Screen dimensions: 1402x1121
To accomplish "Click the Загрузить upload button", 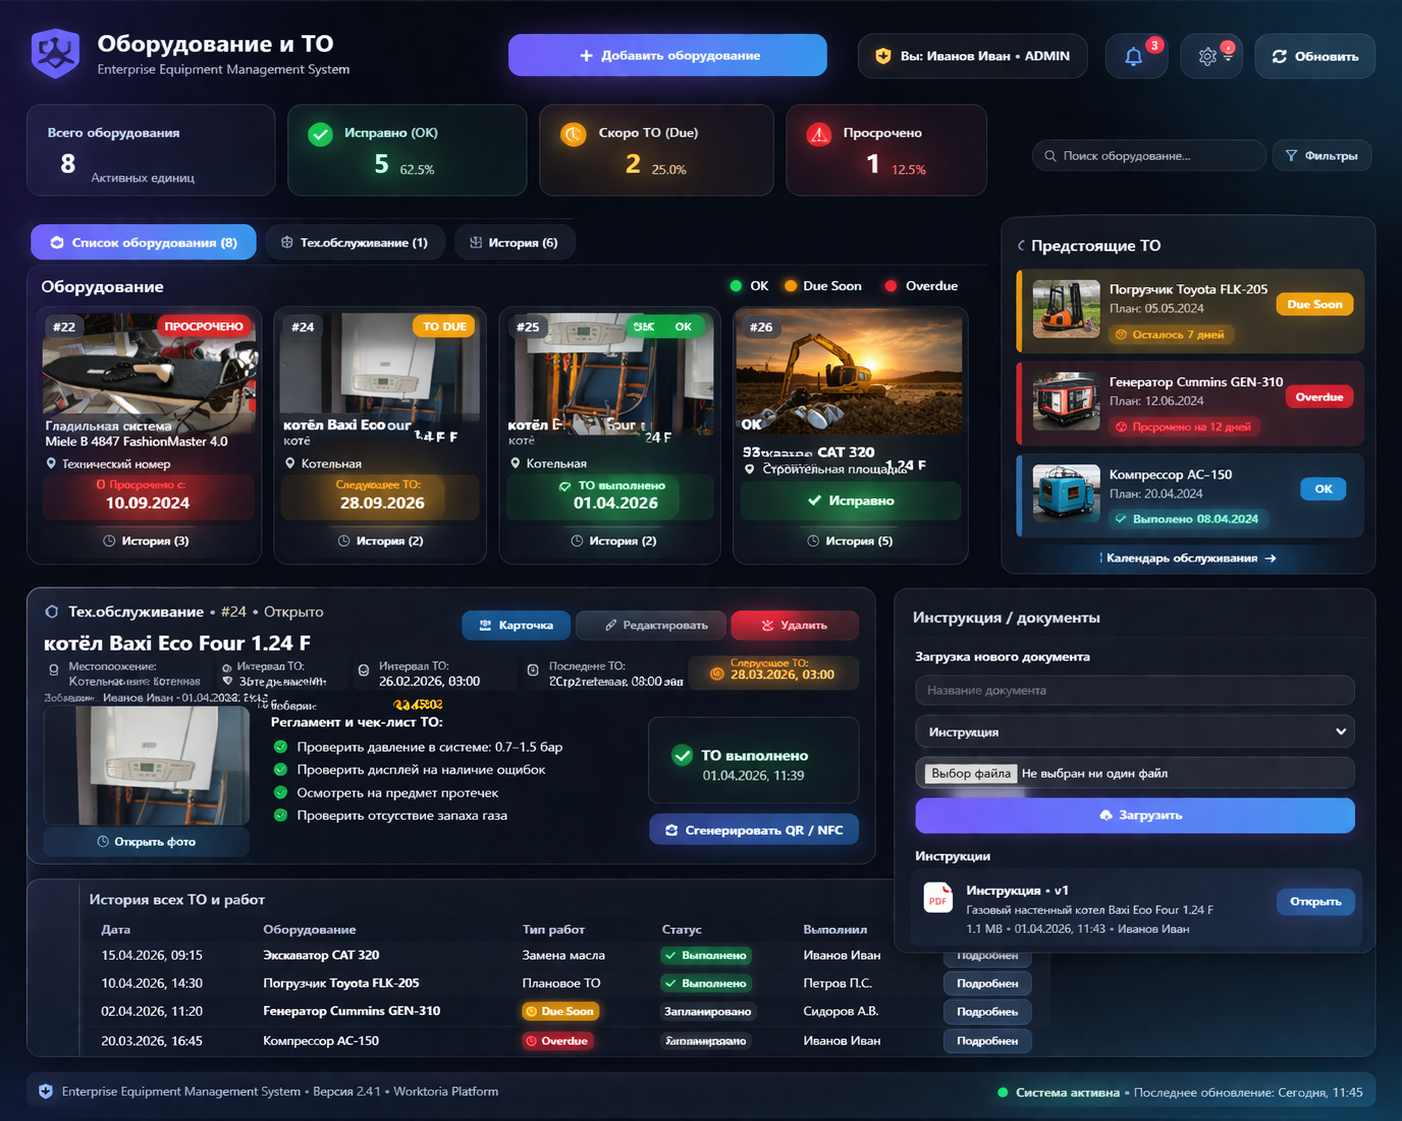I will click(1135, 815).
